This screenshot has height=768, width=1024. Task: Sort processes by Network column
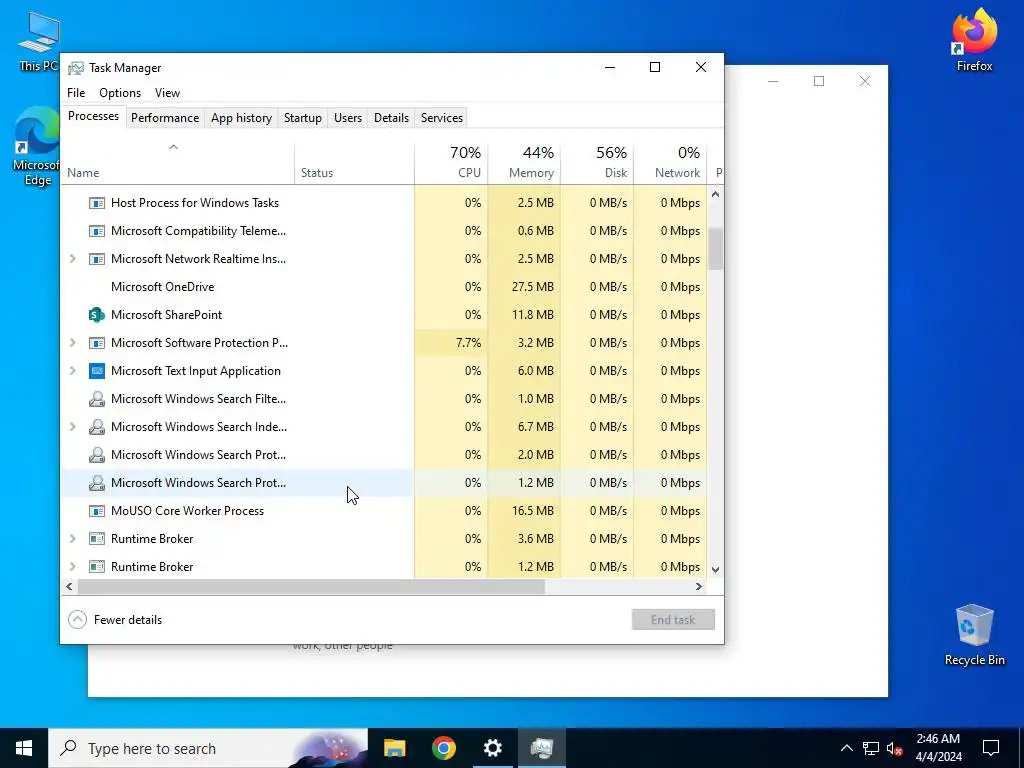671,162
